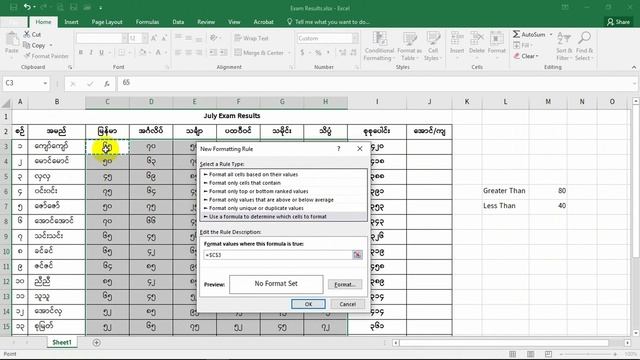Click the Clear eraser icon

517,56
